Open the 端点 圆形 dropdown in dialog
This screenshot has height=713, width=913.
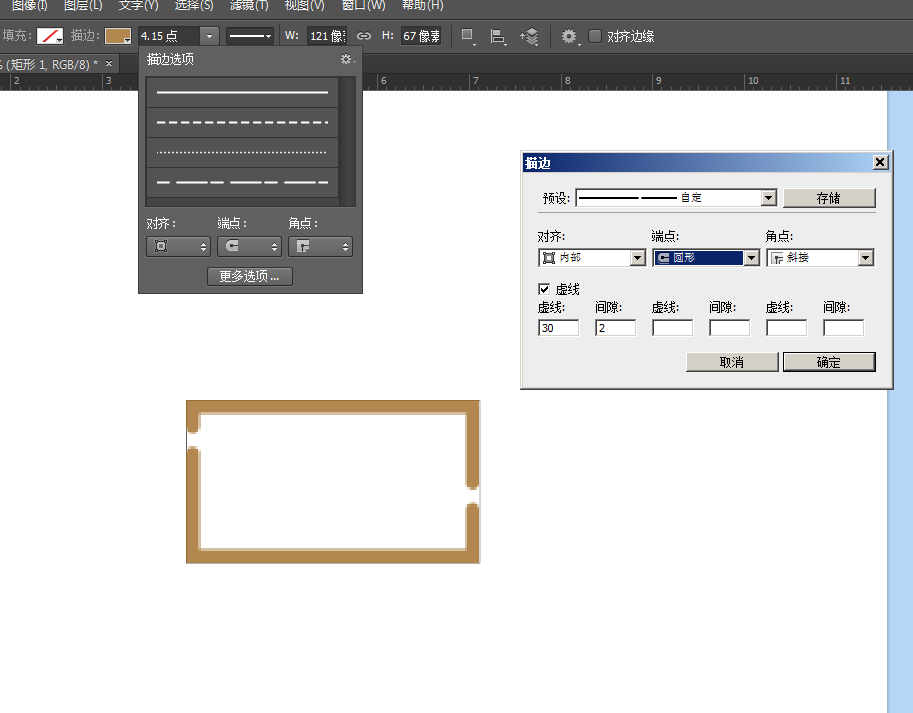pyautogui.click(x=706, y=257)
